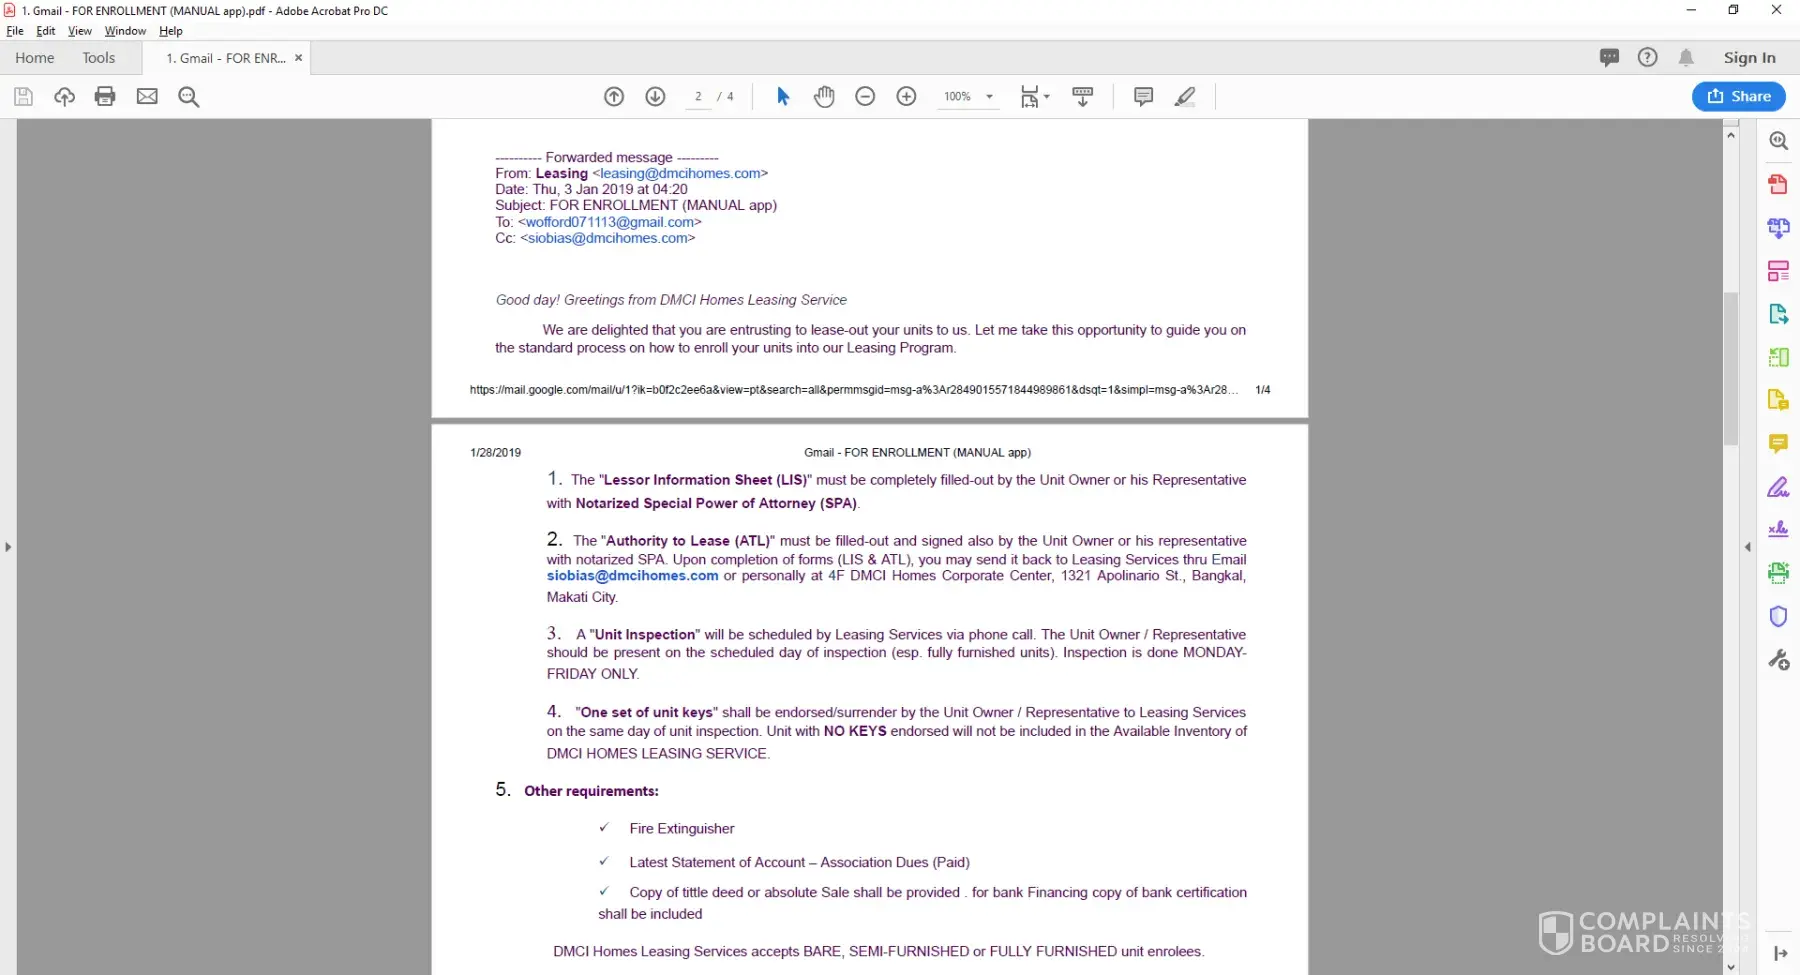
Task: Switch to the Home tab
Action: (35, 58)
